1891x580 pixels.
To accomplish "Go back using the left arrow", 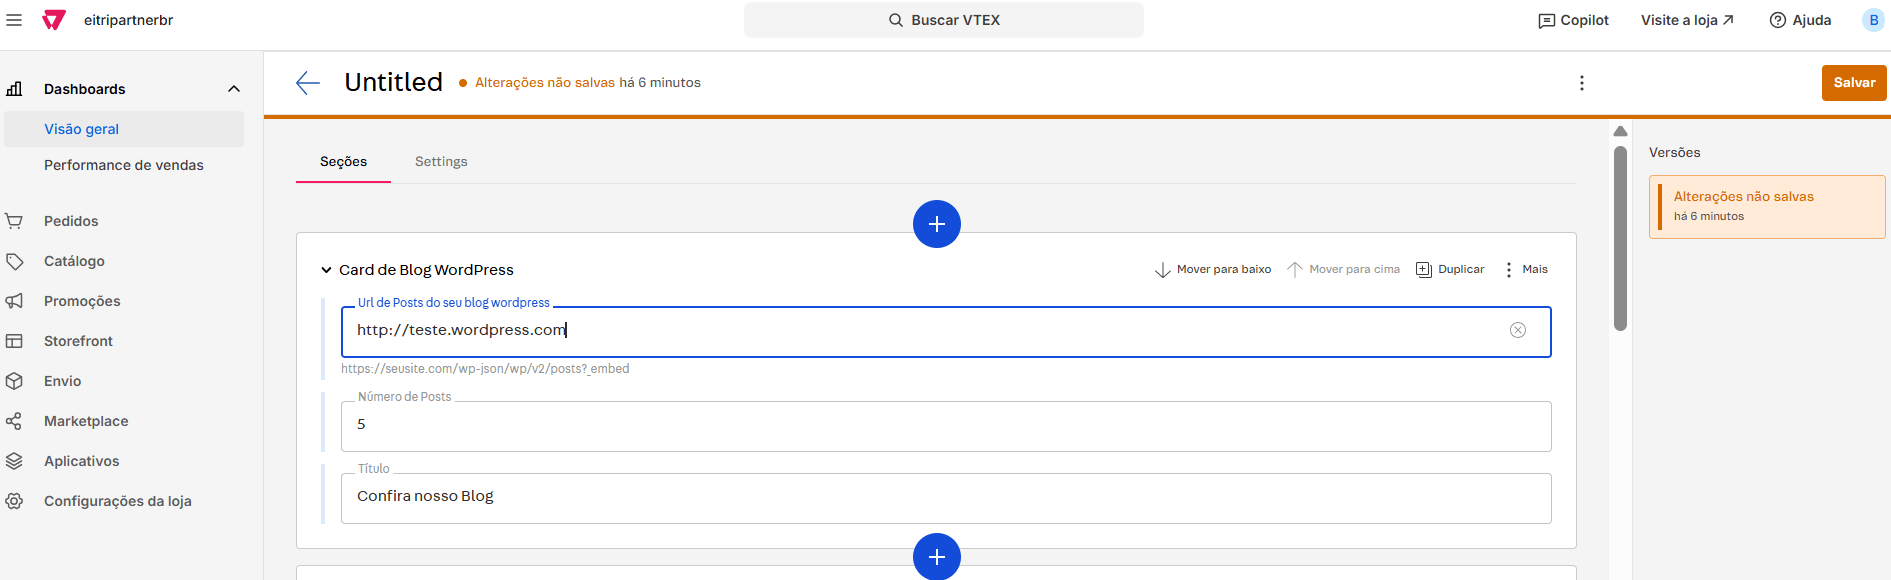I will (308, 83).
